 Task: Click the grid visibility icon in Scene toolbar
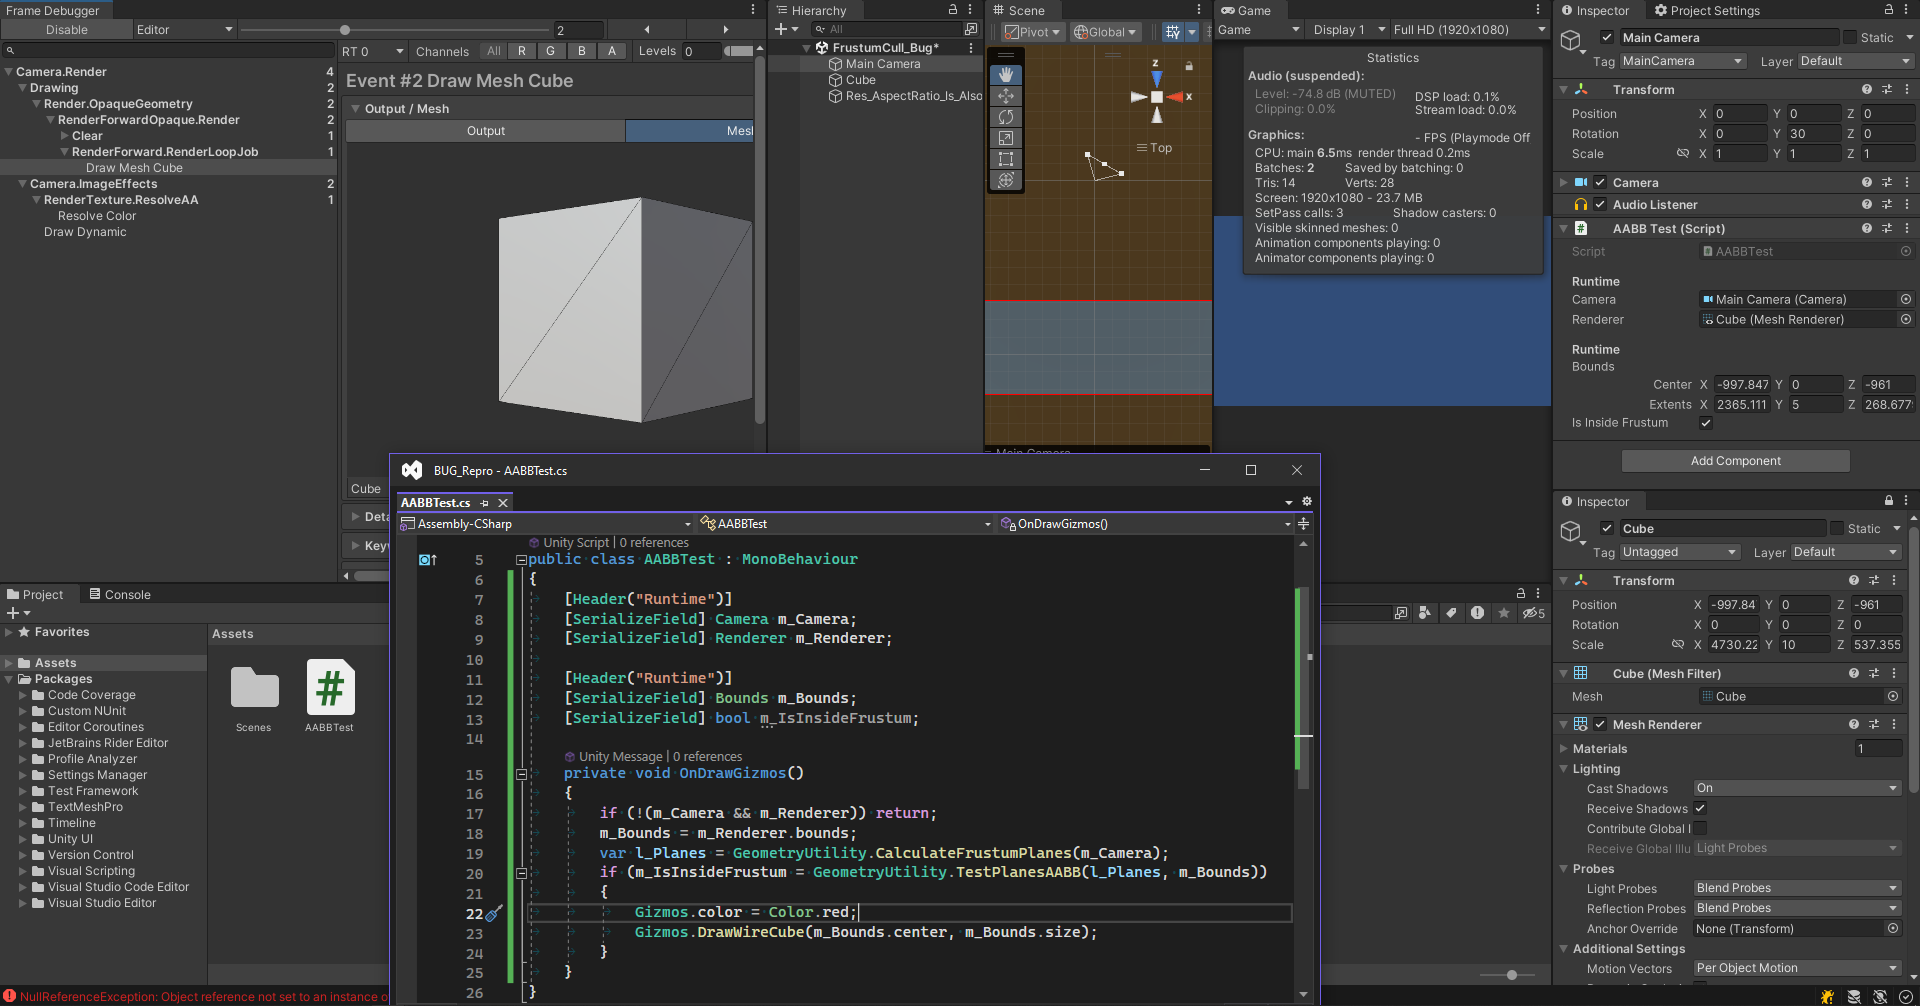(x=1173, y=31)
